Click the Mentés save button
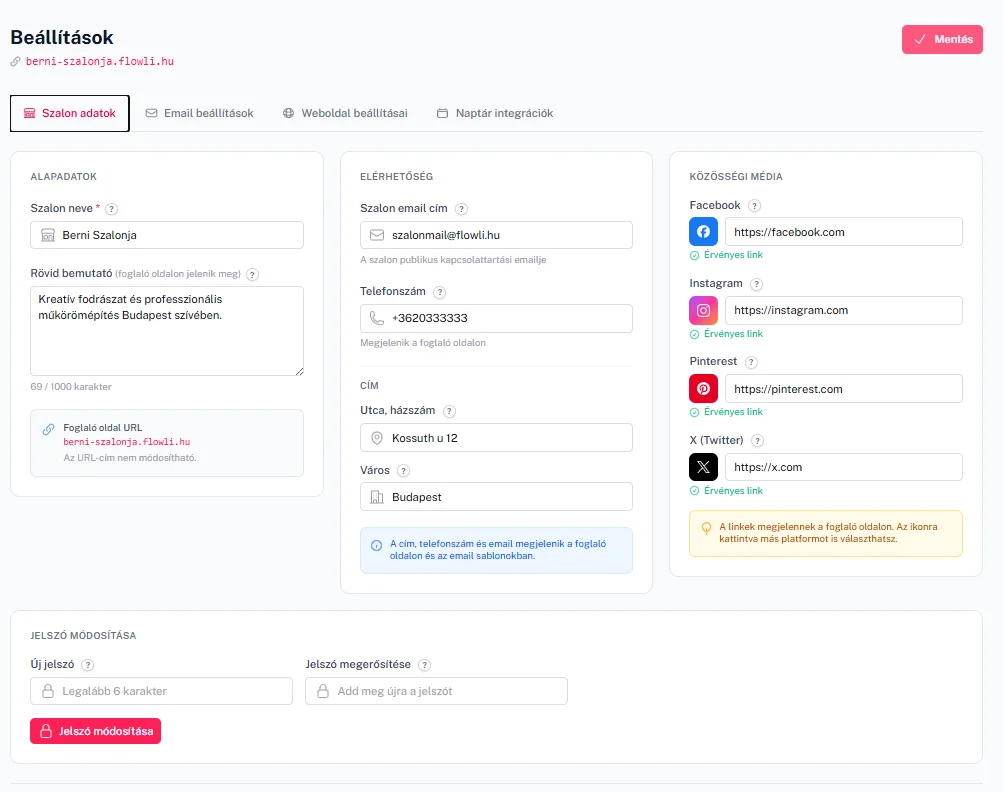The image size is (1003, 792). (942, 39)
